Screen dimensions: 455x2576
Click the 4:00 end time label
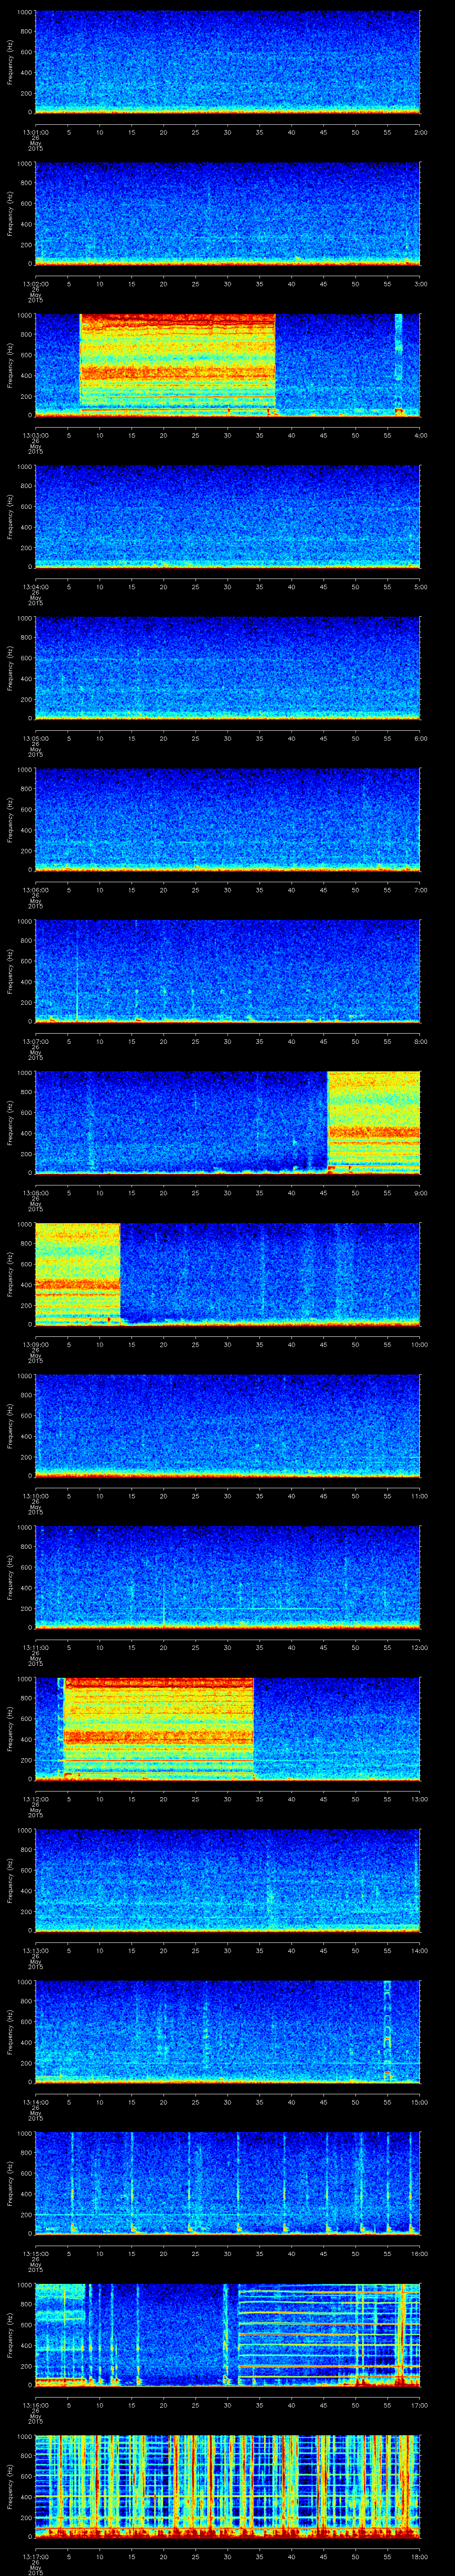coord(420,435)
